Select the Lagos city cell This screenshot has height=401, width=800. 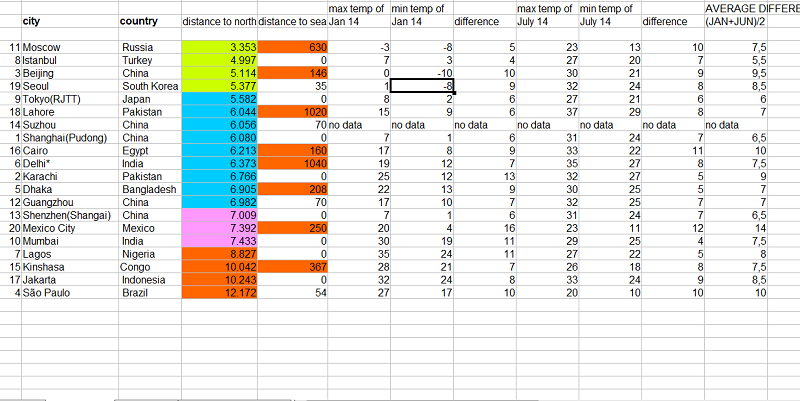[70, 254]
